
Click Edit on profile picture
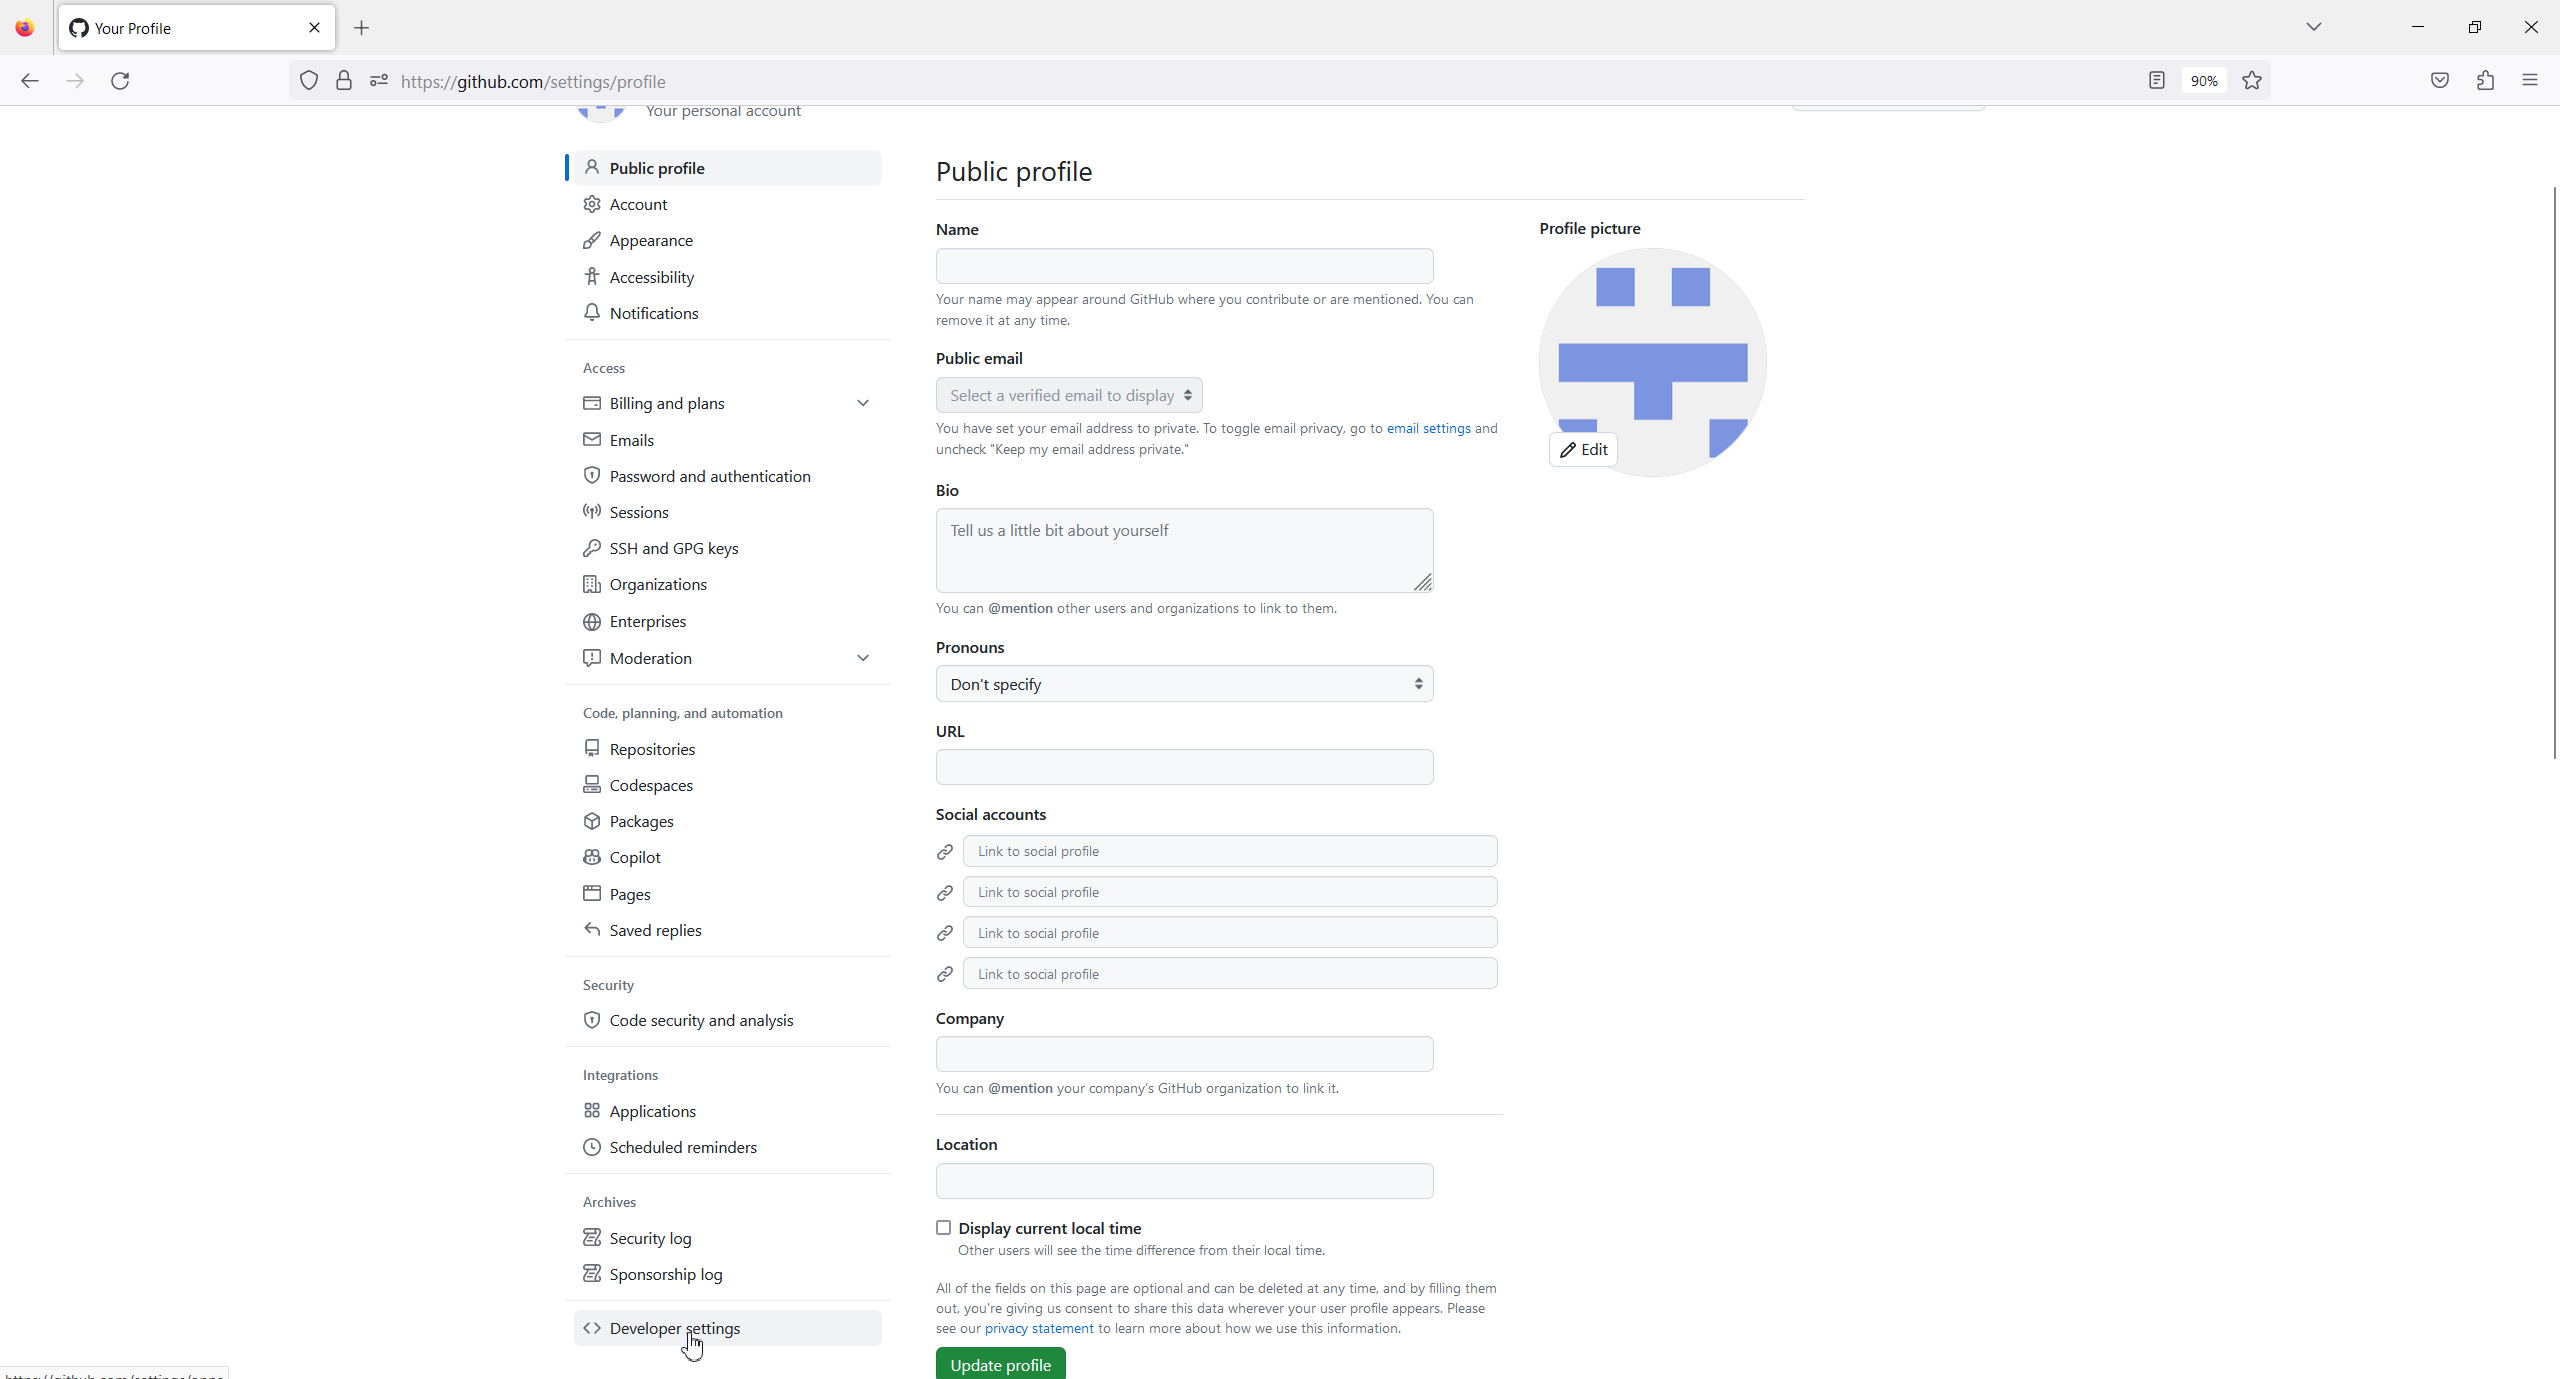click(x=1583, y=450)
